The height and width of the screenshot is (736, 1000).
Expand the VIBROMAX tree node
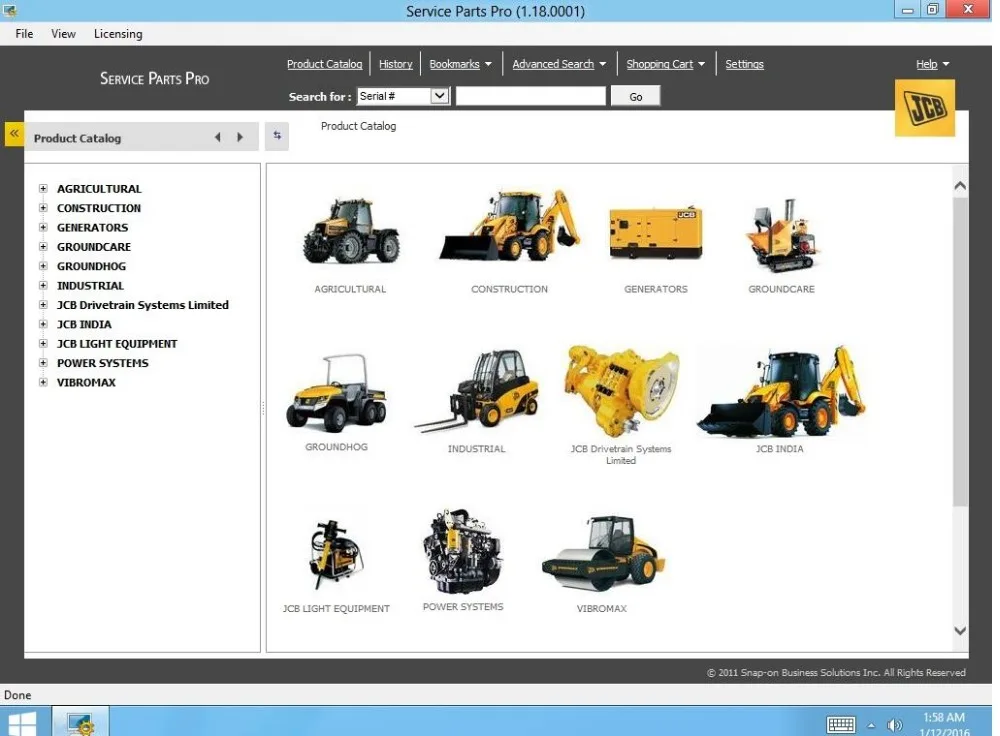(43, 383)
